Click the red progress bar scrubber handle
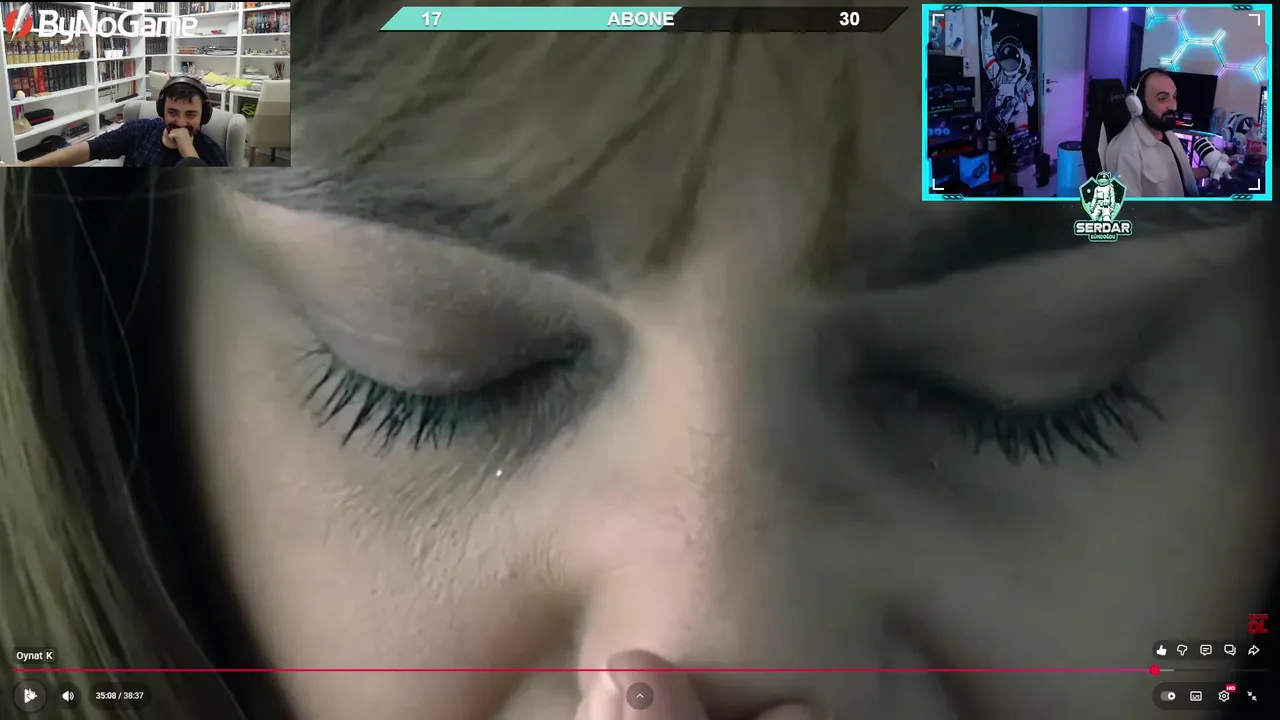 point(1155,671)
